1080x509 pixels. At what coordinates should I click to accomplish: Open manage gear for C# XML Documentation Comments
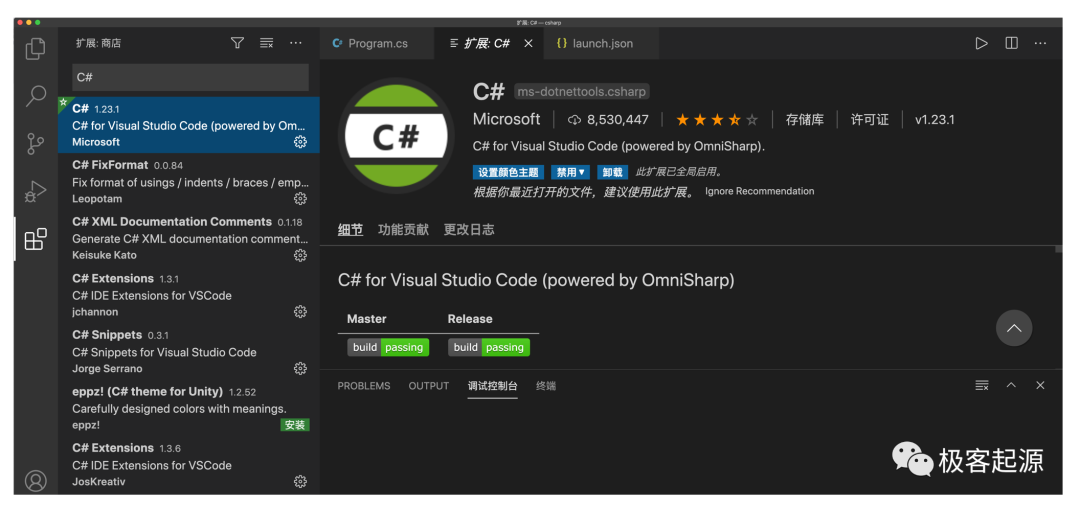(x=300, y=255)
